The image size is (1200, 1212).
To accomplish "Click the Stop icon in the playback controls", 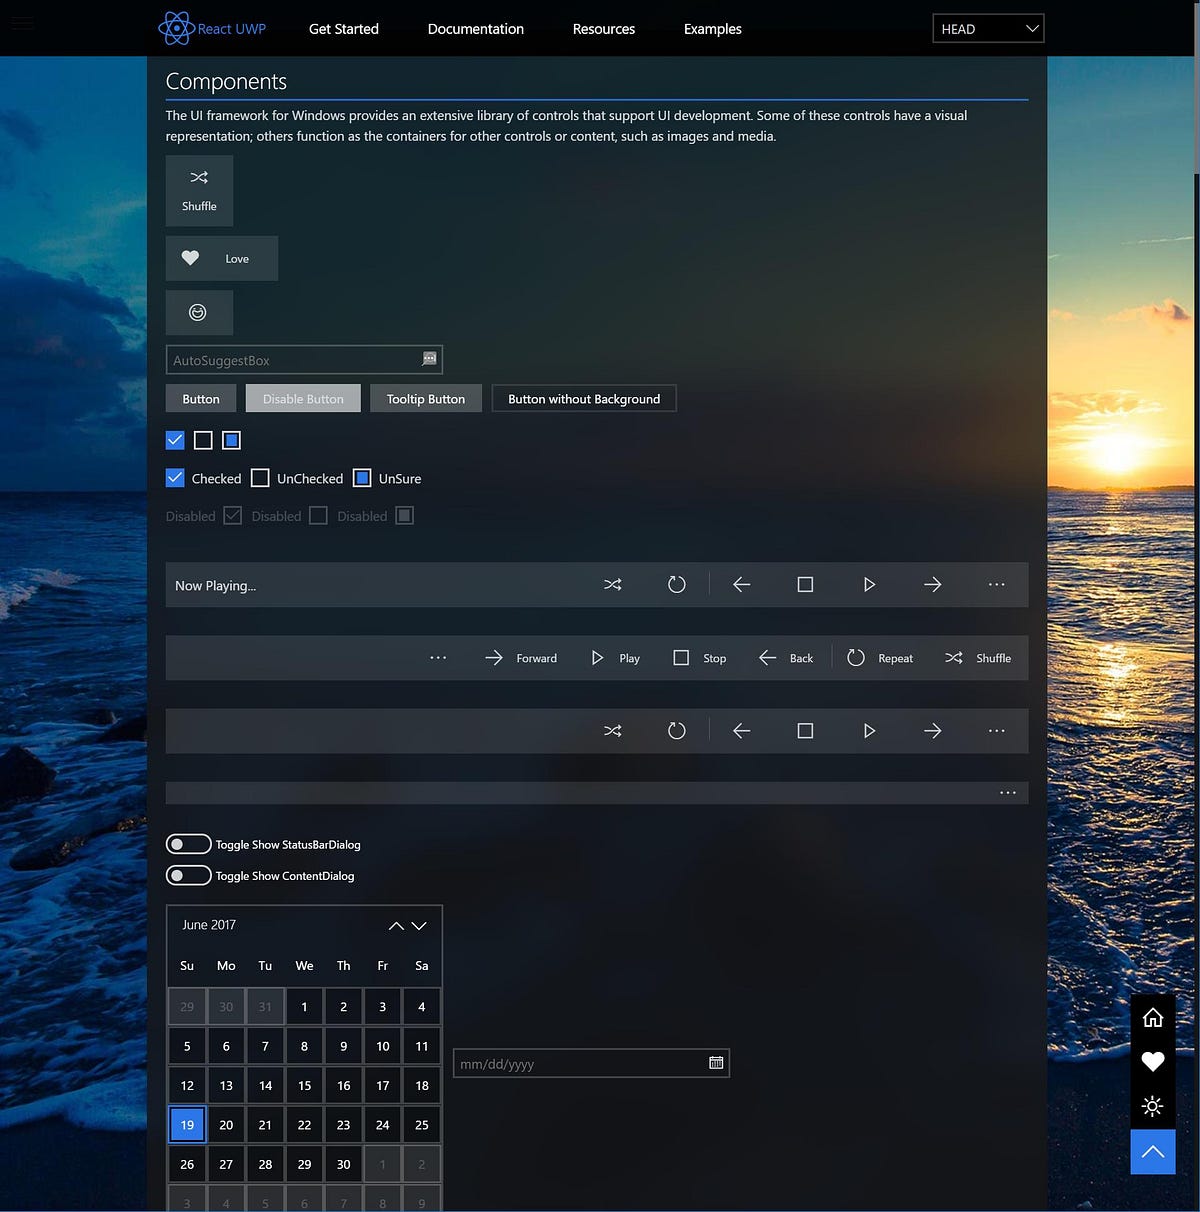I will [681, 658].
